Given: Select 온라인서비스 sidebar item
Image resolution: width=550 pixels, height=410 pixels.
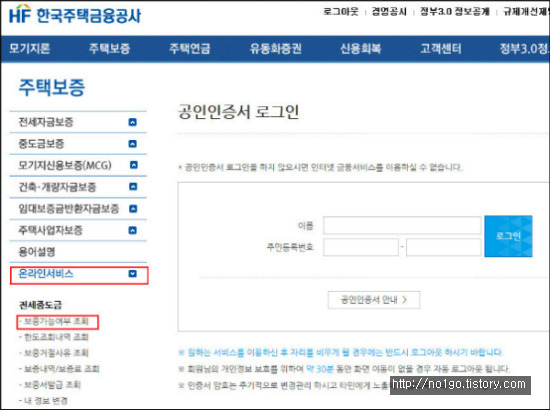Looking at the screenshot, I should (x=46, y=274).
